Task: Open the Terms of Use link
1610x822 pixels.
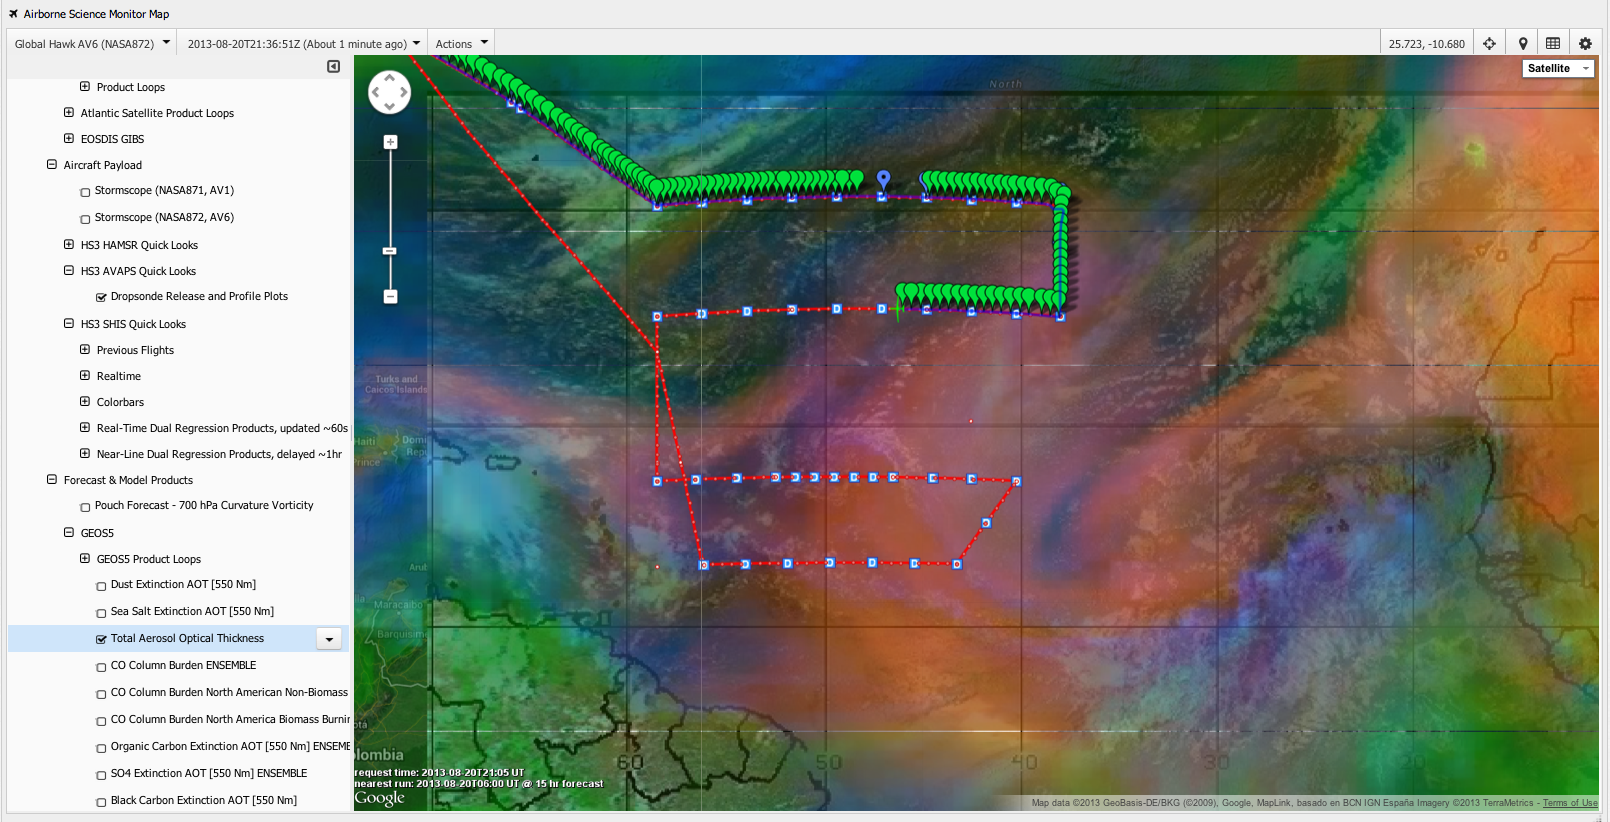Action: click(1569, 803)
